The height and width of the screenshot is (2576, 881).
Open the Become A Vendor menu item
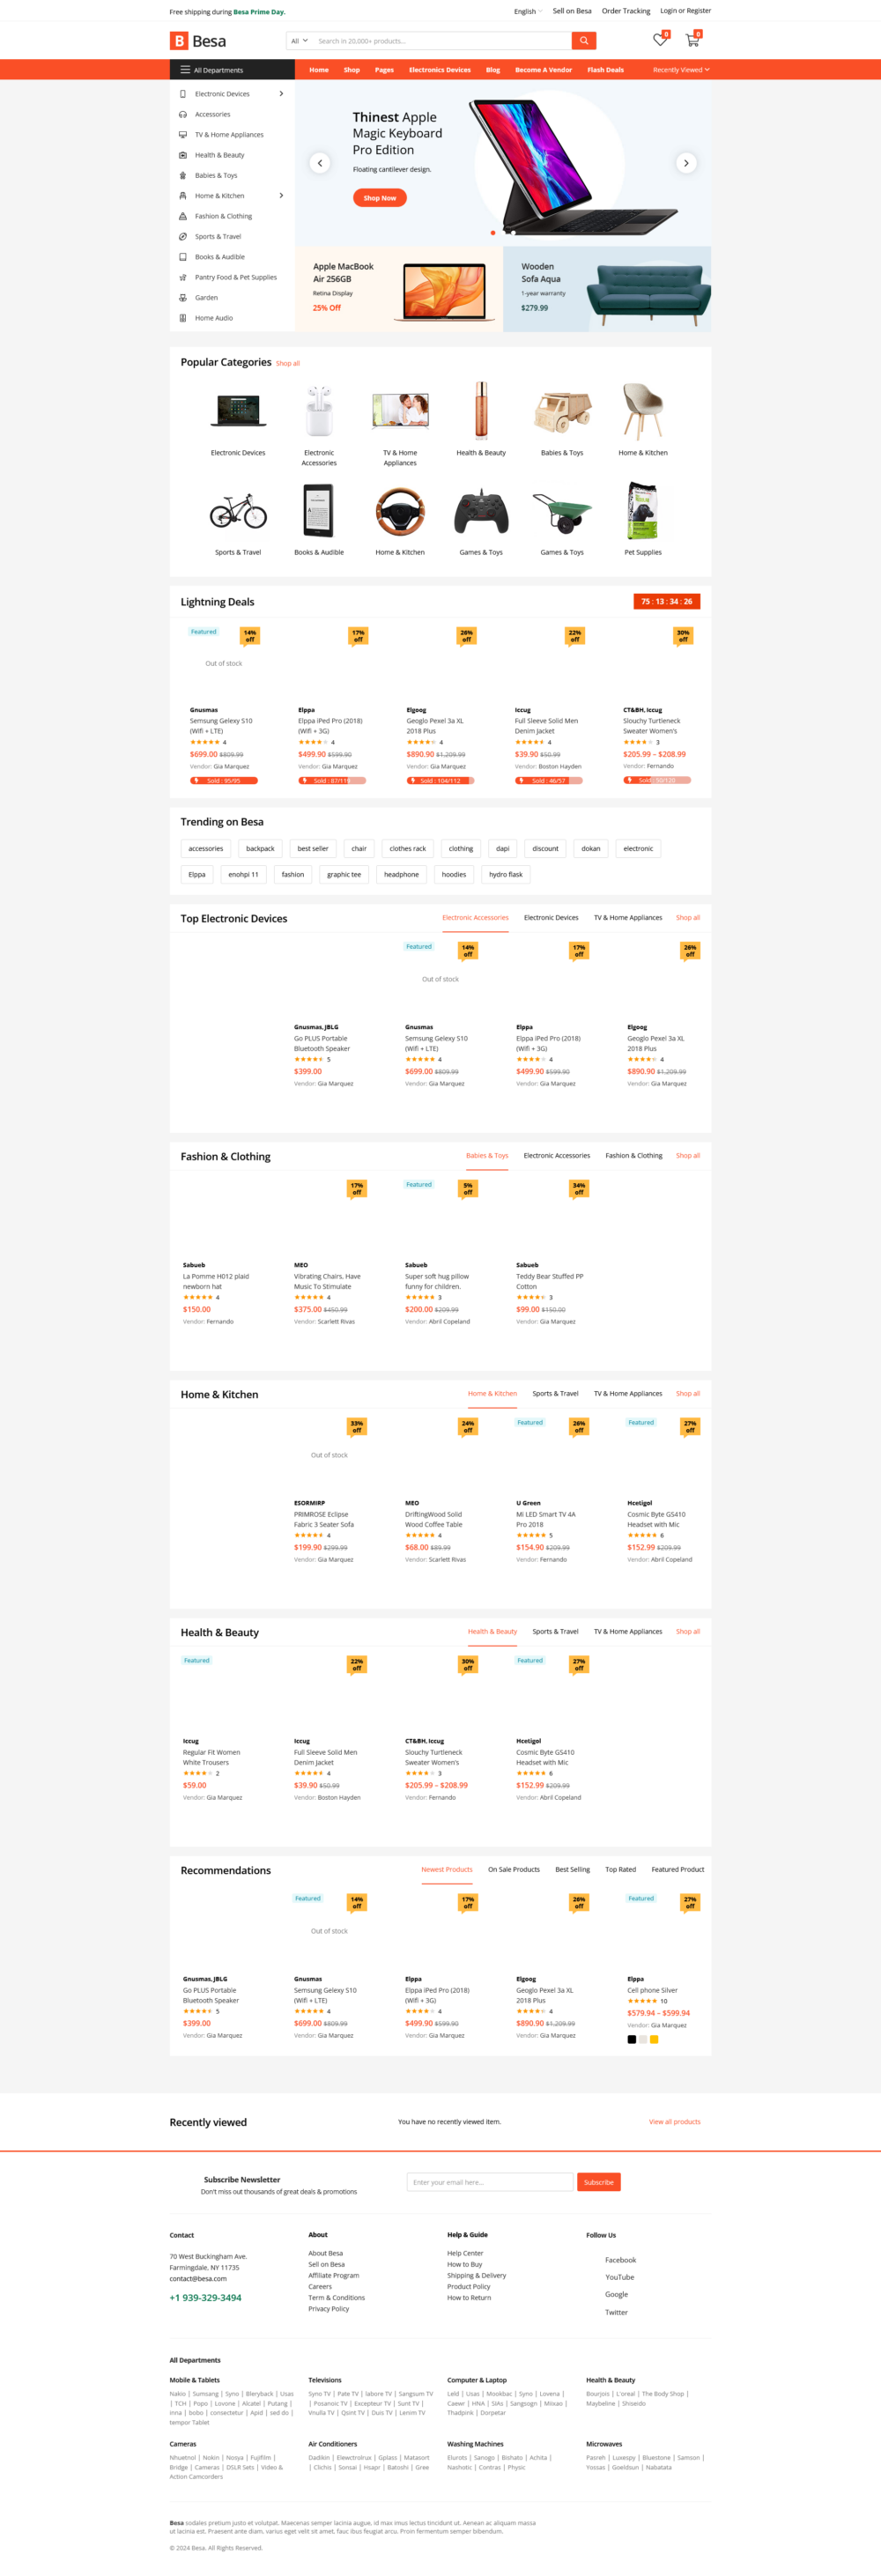543,70
